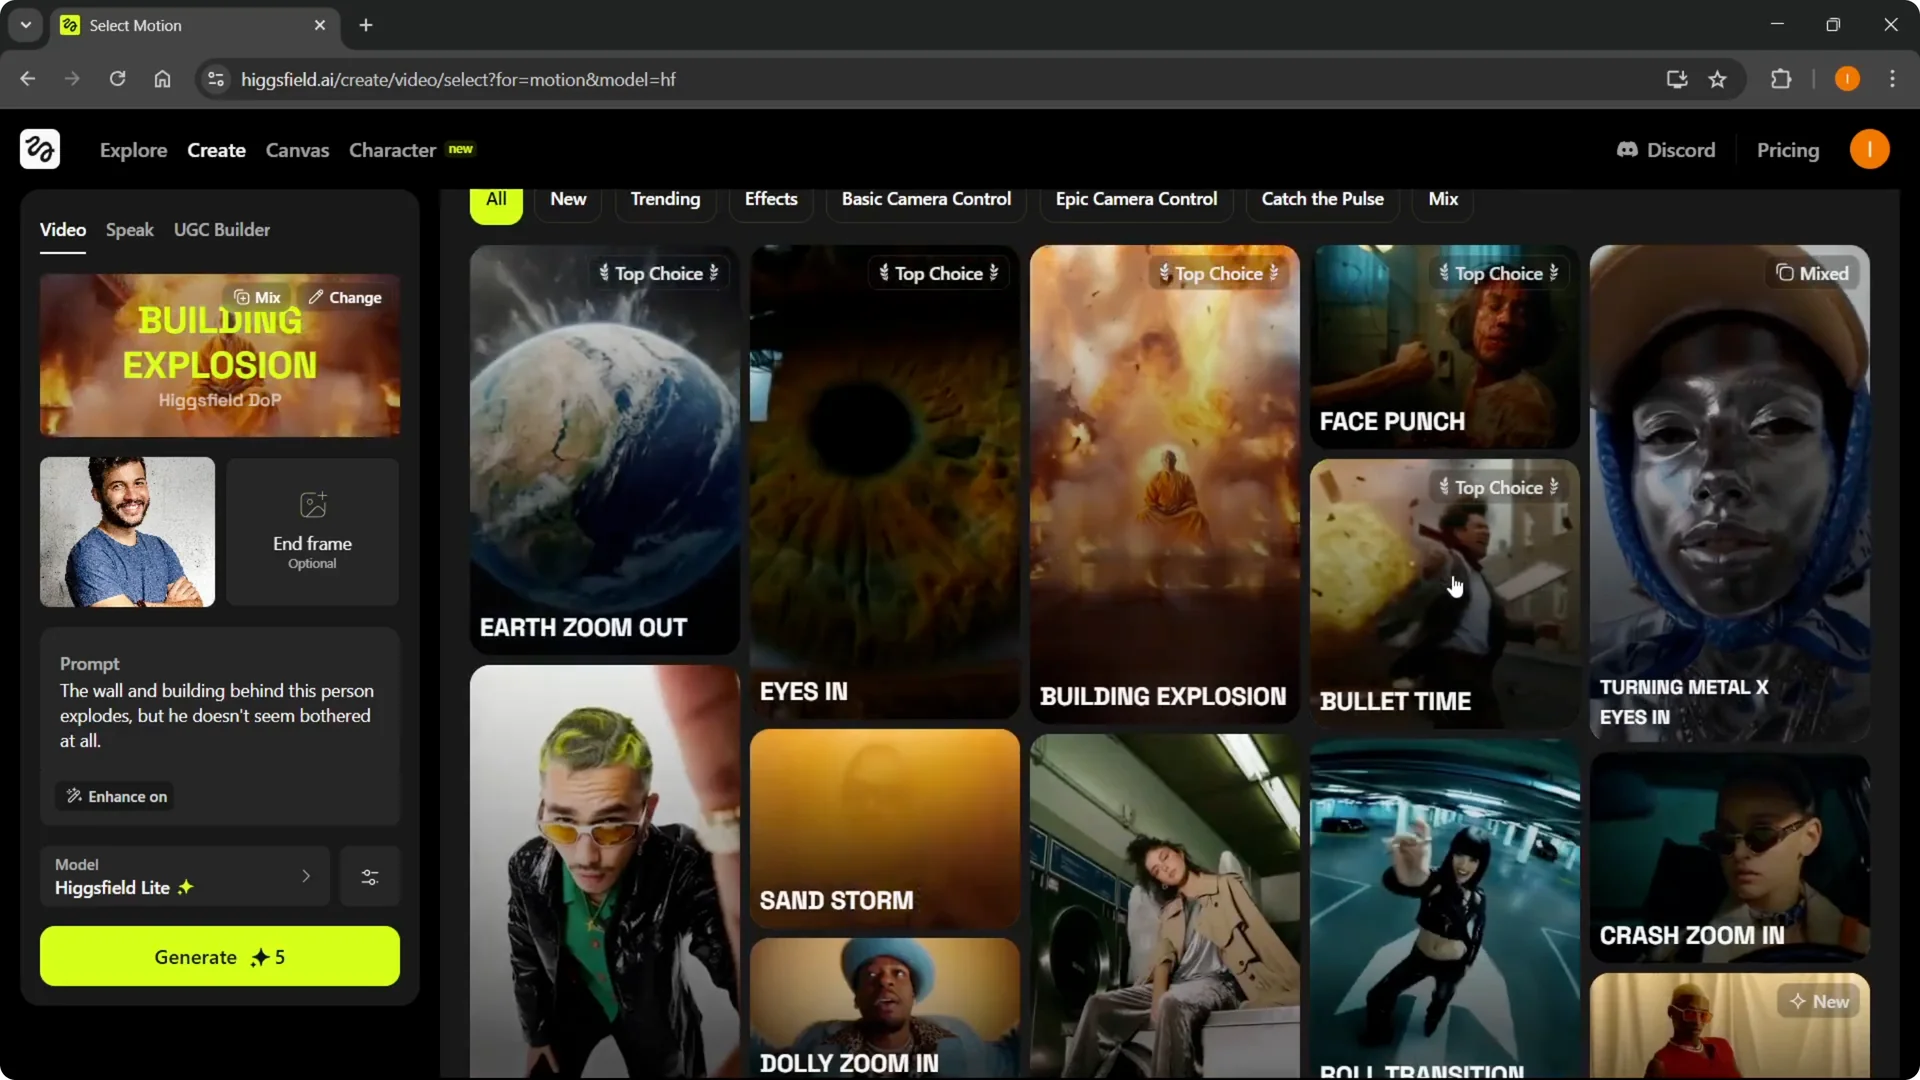1920x1080 pixels.
Task: Click the install app icon in address bar
Action: click(x=1677, y=79)
